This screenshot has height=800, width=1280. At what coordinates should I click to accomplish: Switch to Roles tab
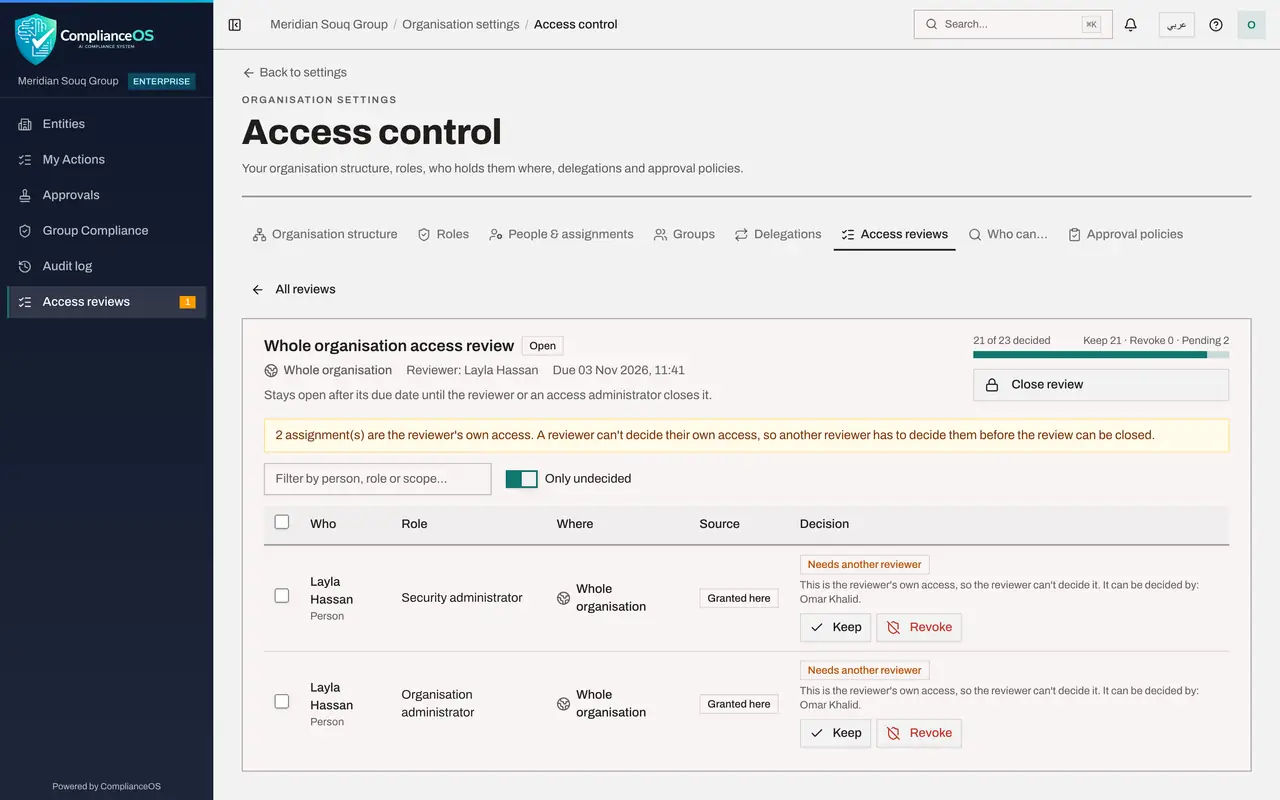click(443, 234)
